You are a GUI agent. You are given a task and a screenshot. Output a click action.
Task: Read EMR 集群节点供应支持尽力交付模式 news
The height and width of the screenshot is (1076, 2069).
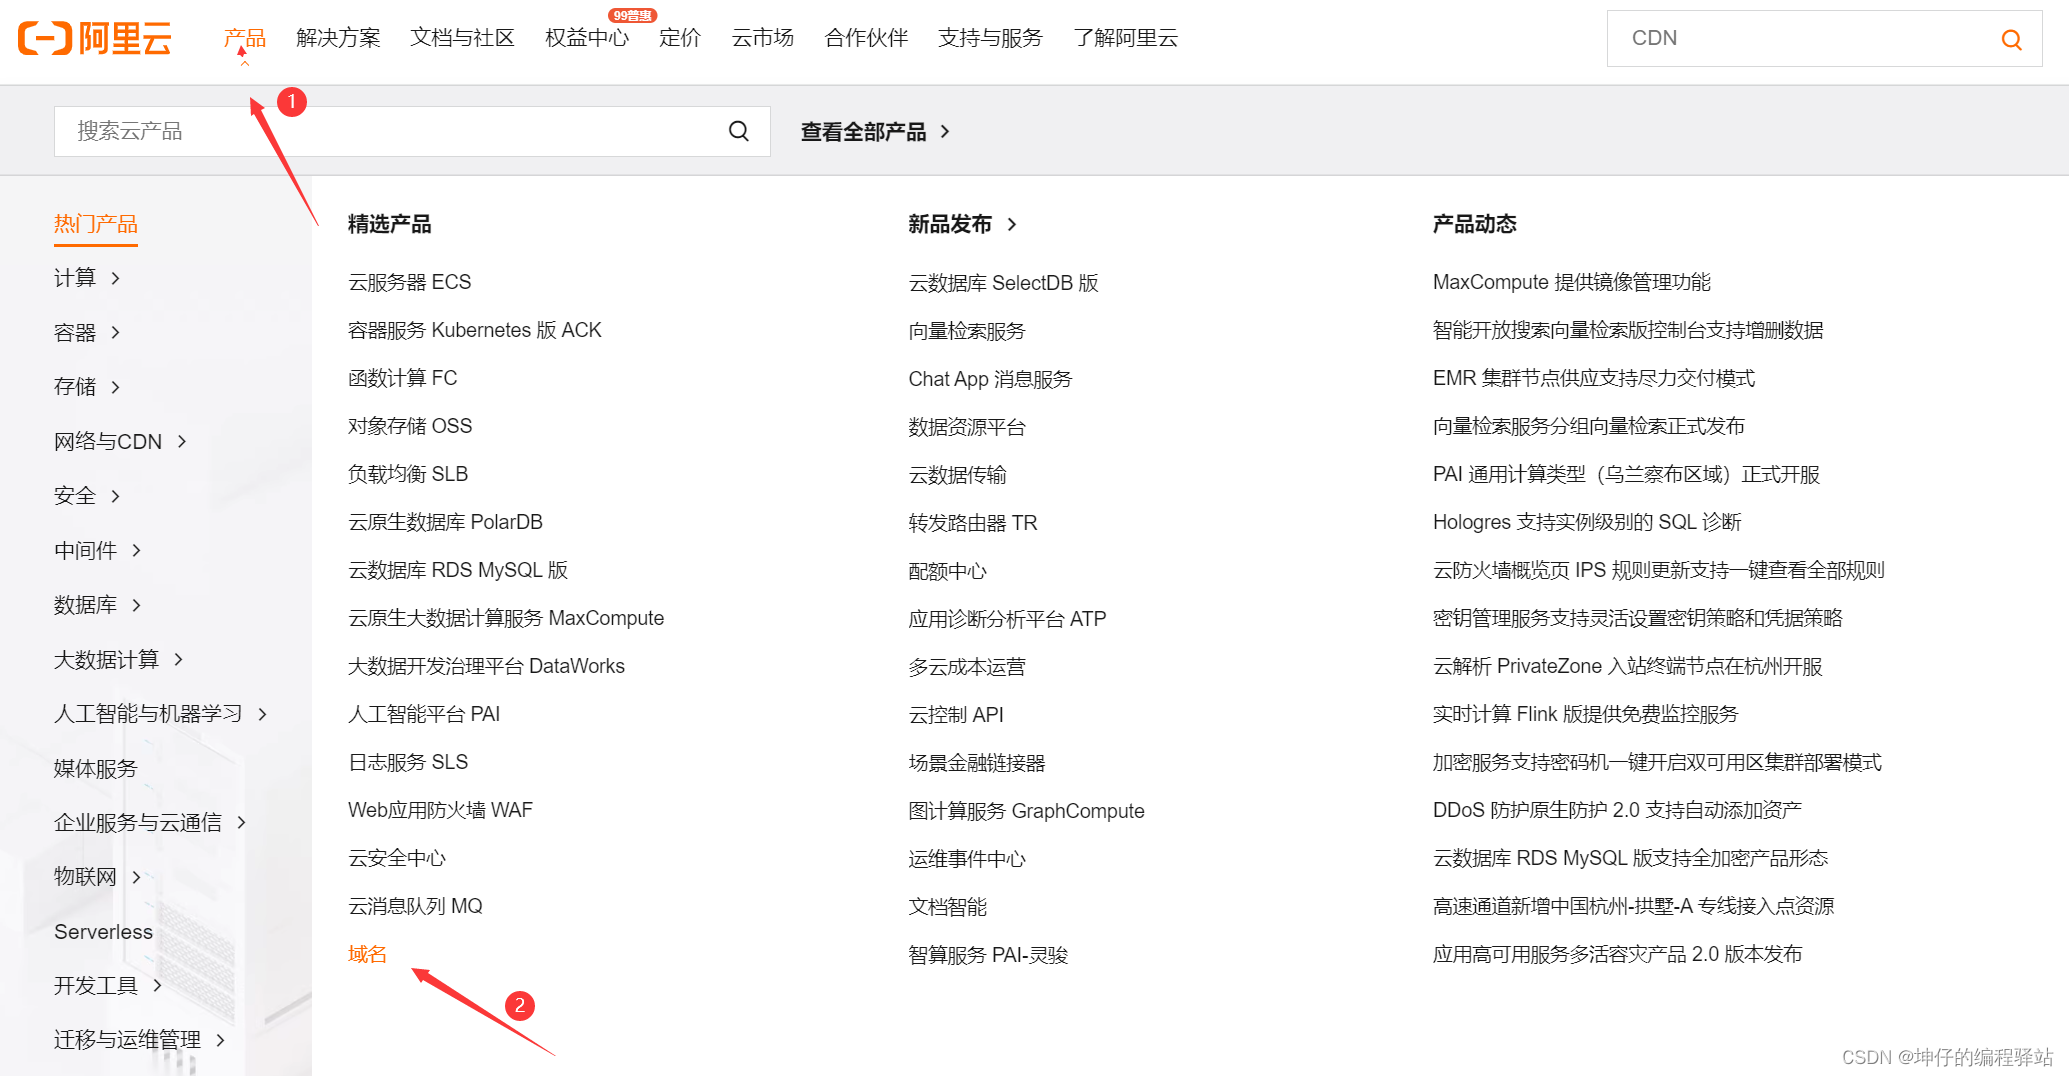click(x=1594, y=378)
